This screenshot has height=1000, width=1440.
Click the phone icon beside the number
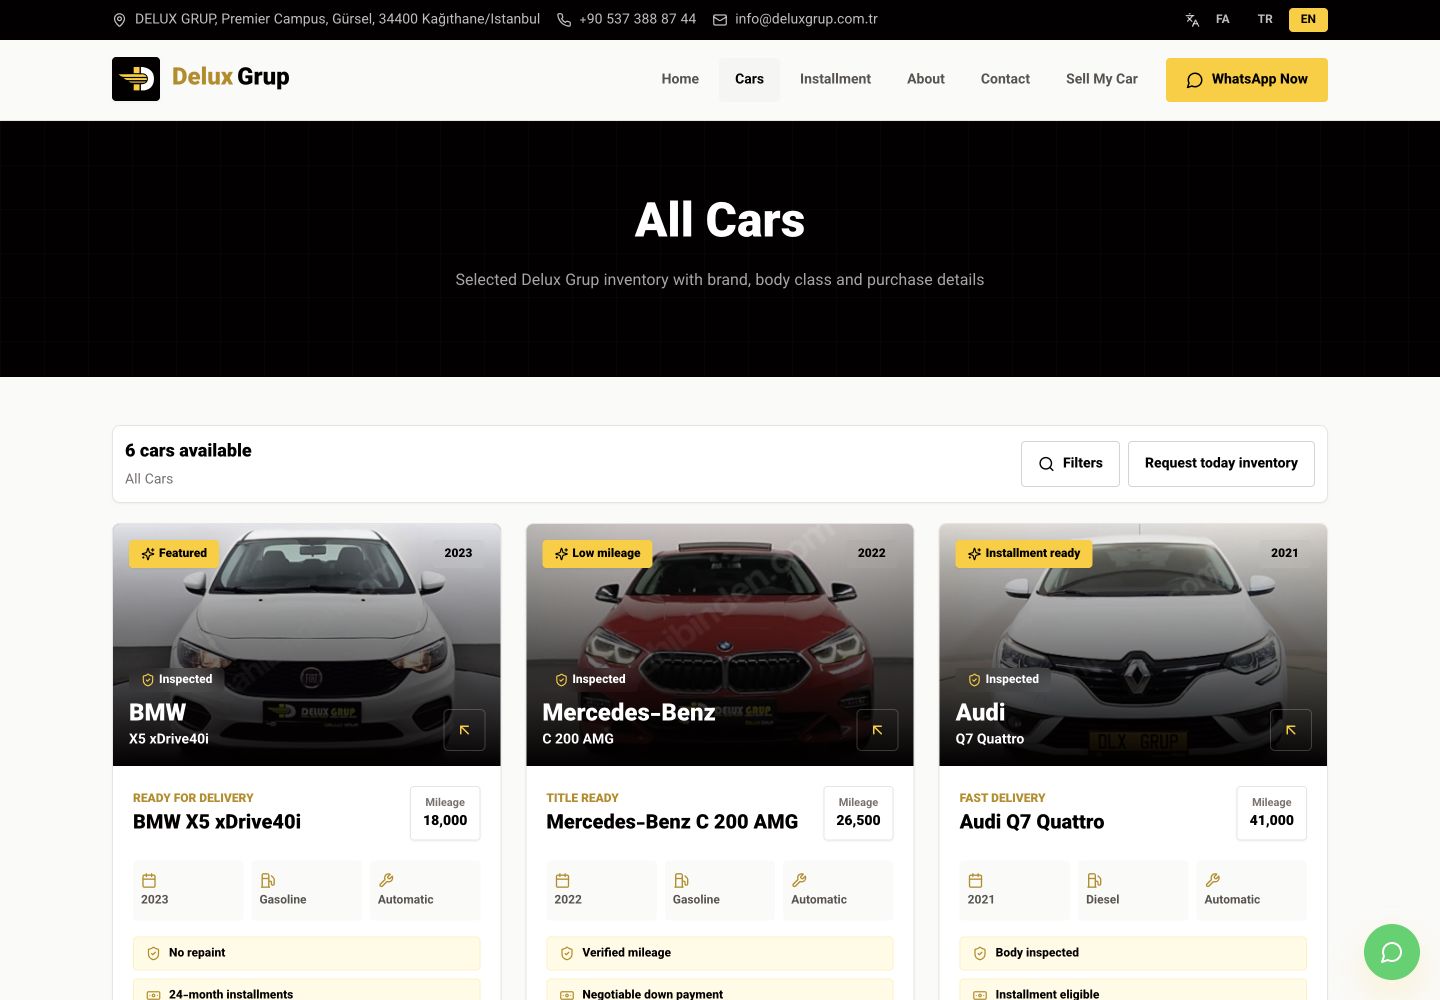pos(564,20)
